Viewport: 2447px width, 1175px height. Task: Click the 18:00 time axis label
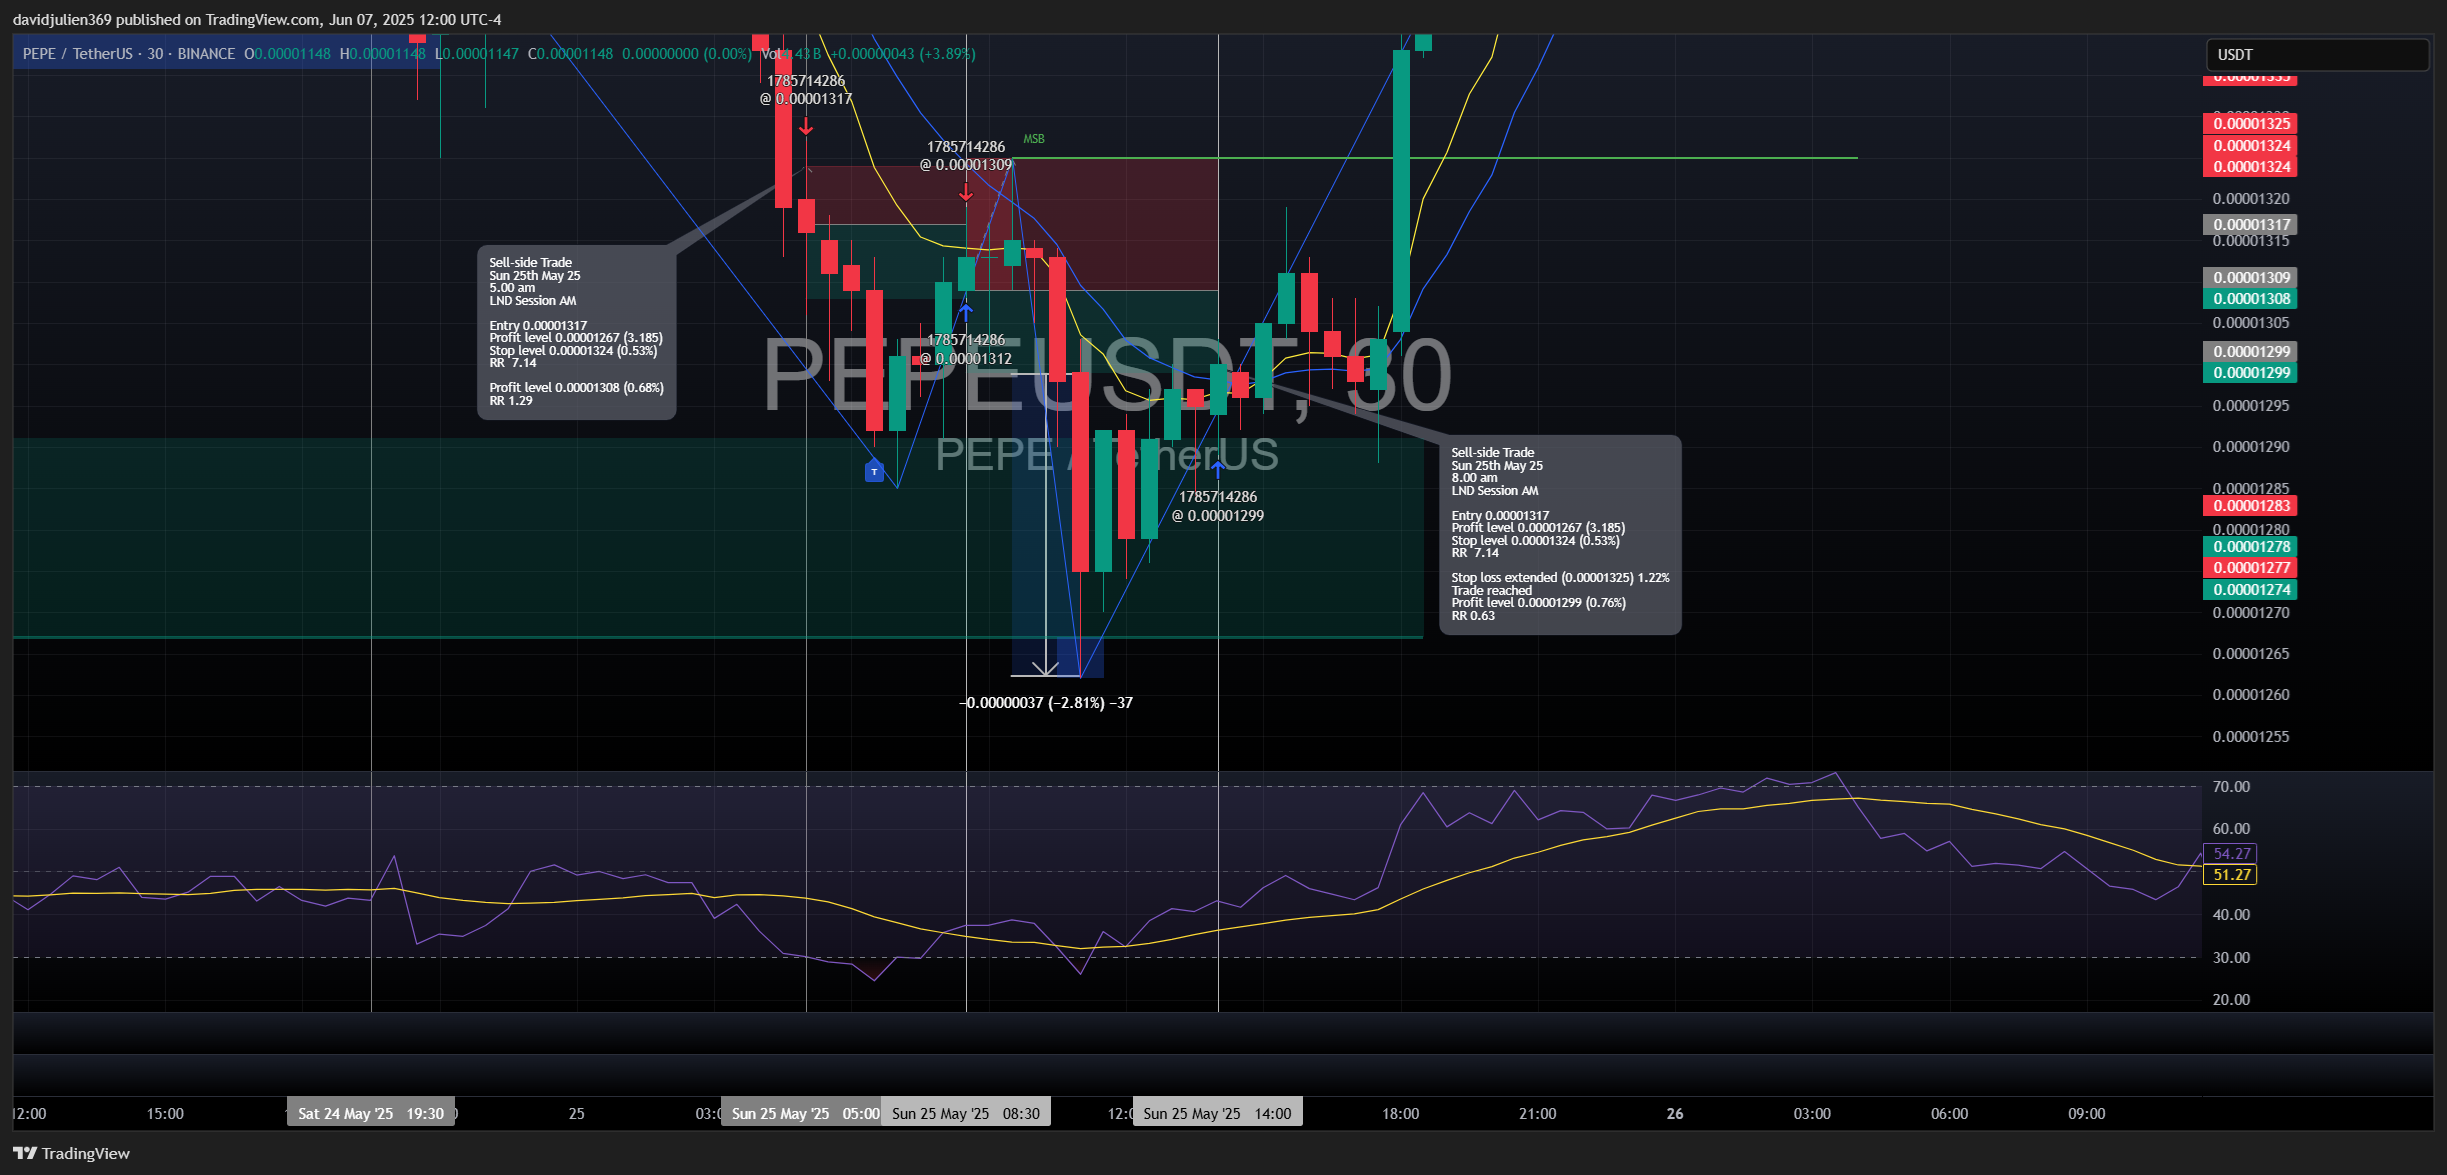pos(1400,1114)
